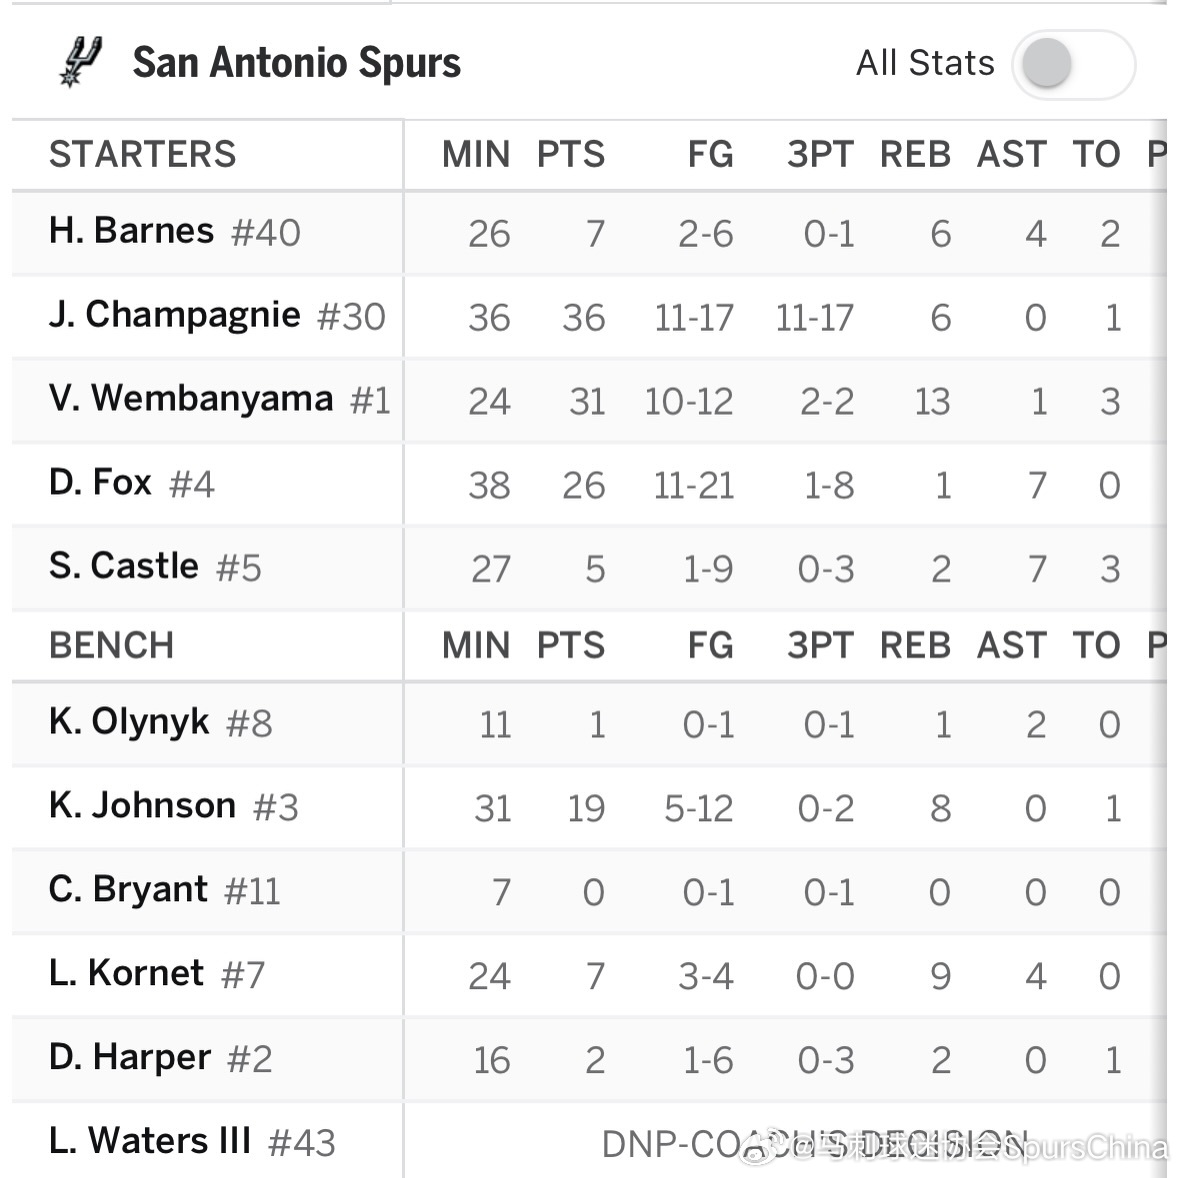Open V. Wembanyama player page

pyautogui.click(x=191, y=399)
